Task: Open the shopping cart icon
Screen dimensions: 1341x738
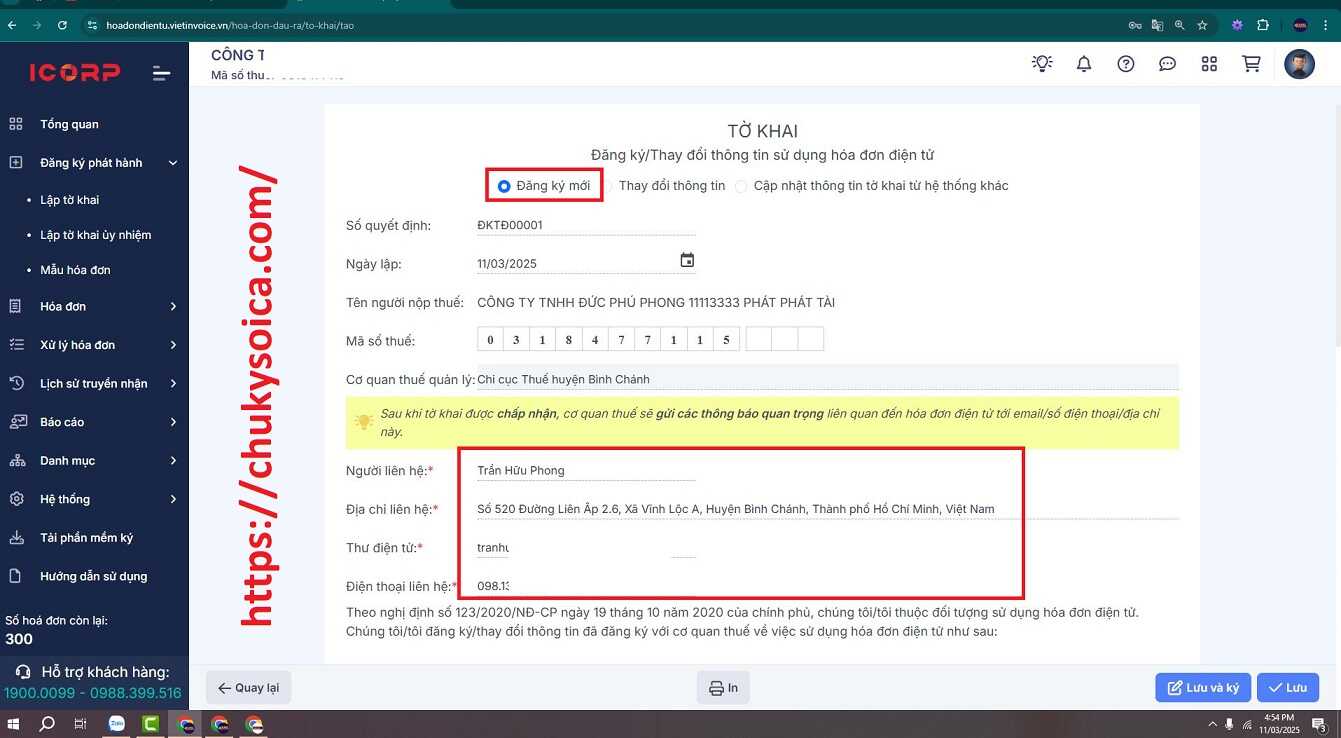Action: [1251, 64]
